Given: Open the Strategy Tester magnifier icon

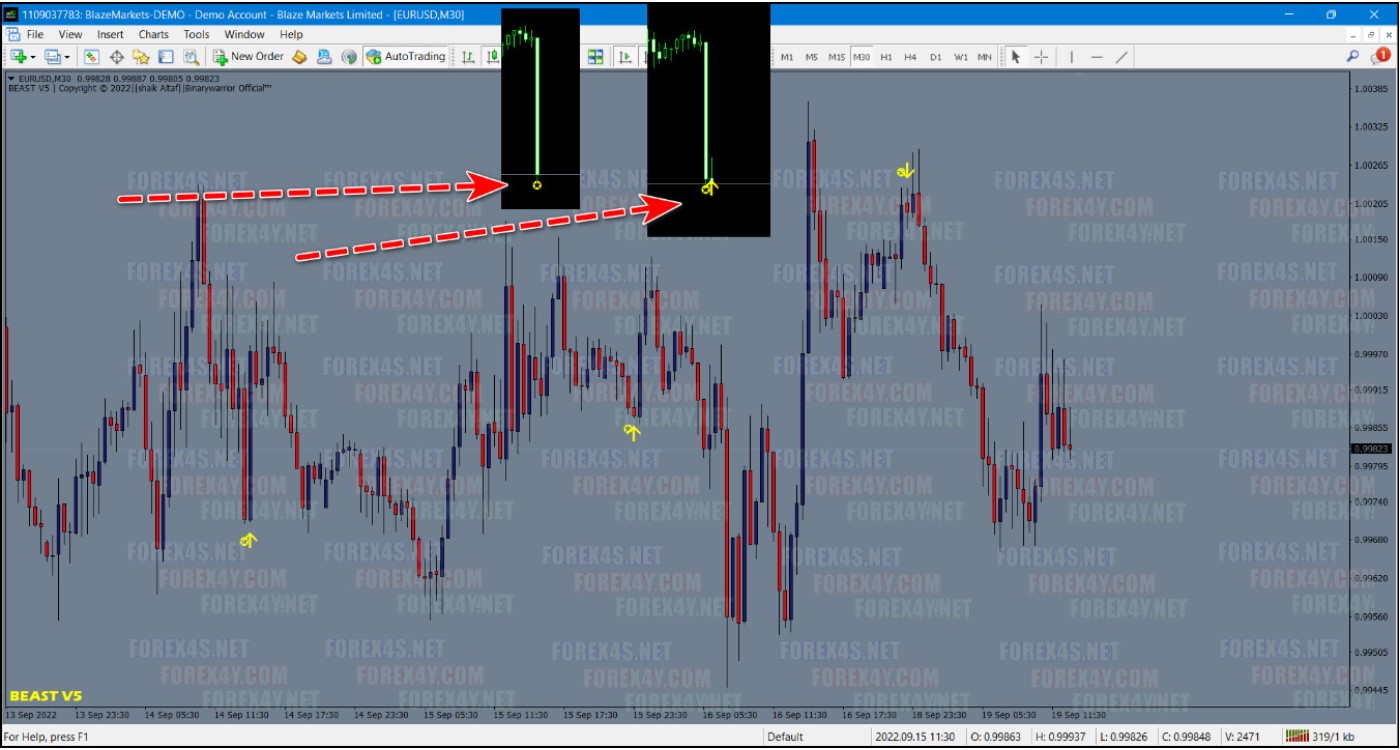Looking at the screenshot, I should 189,57.
